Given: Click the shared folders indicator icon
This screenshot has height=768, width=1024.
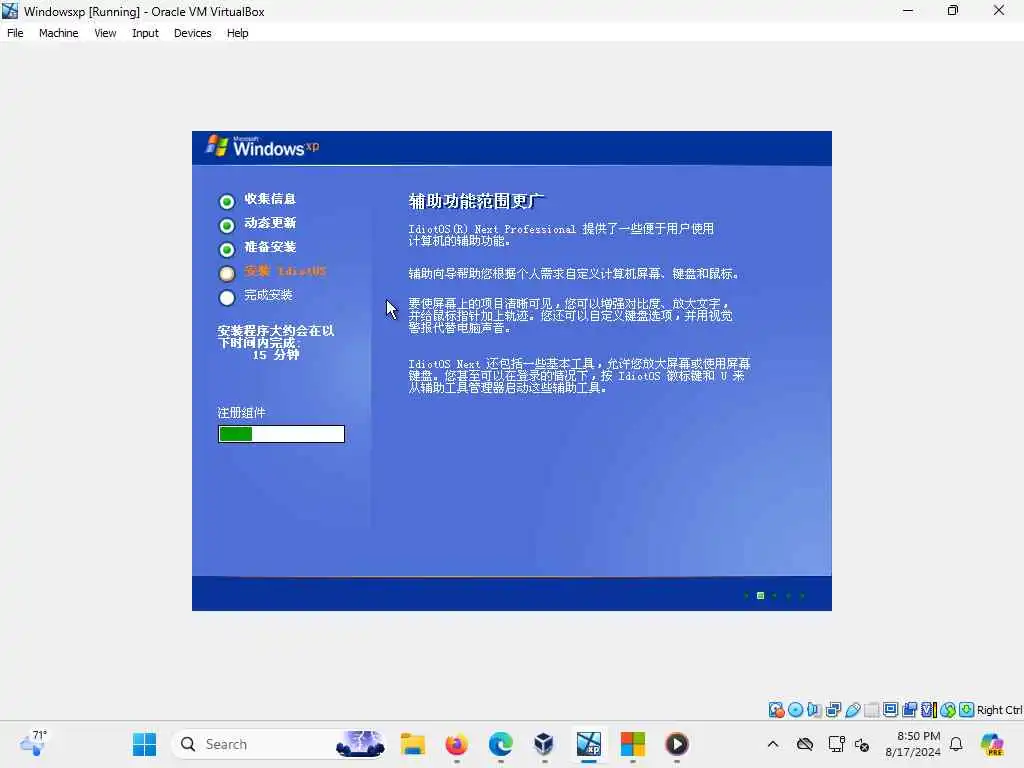Looking at the screenshot, I should click(x=871, y=710).
